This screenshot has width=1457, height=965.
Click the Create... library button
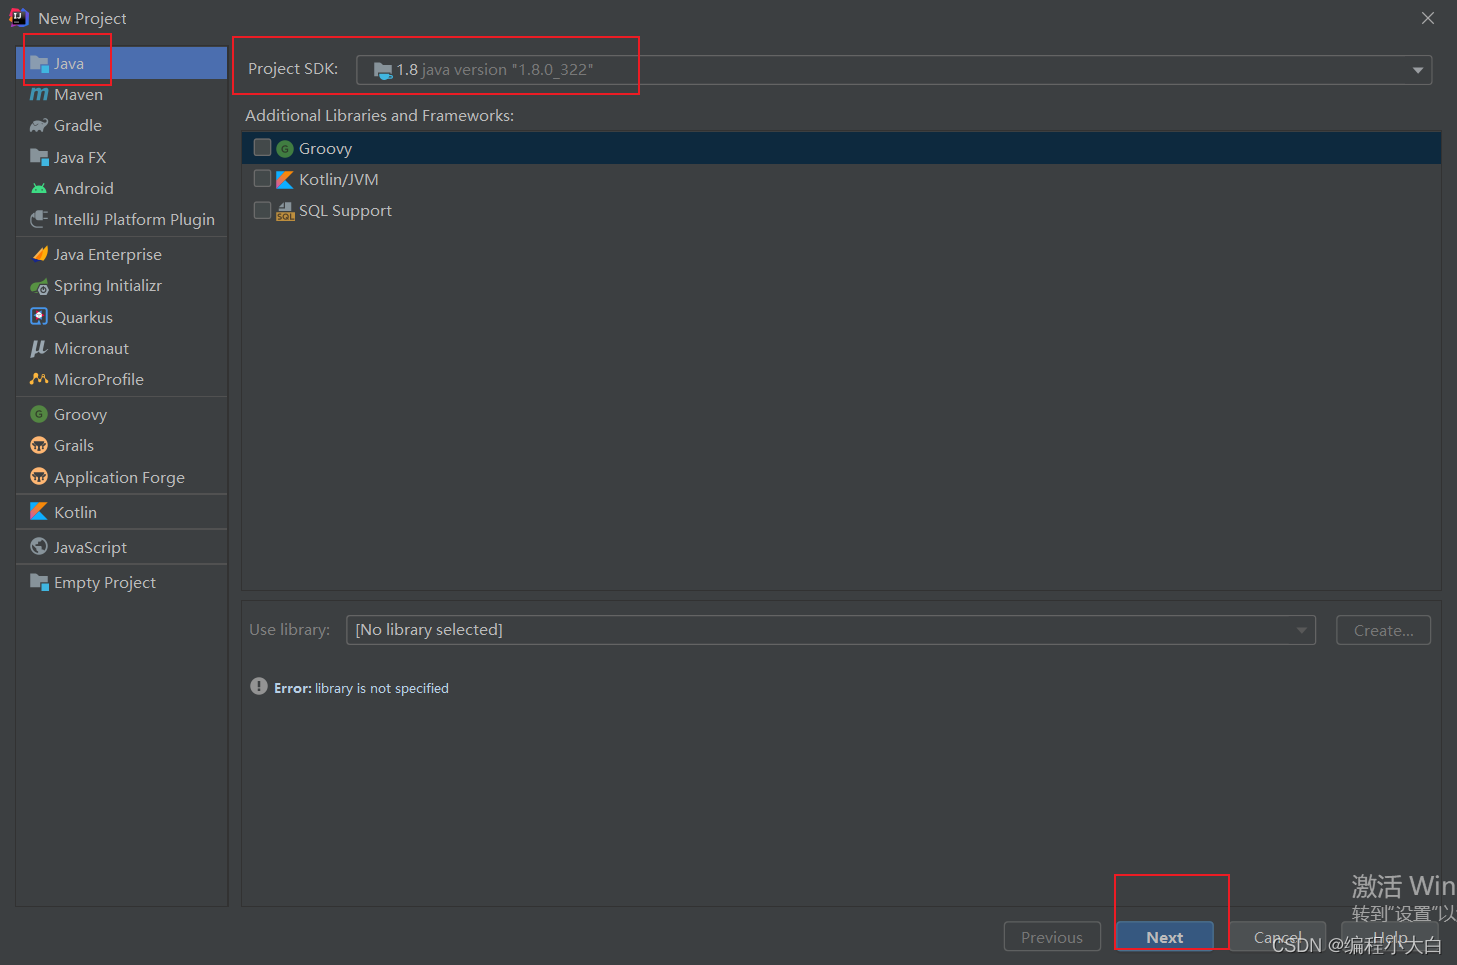coord(1383,630)
